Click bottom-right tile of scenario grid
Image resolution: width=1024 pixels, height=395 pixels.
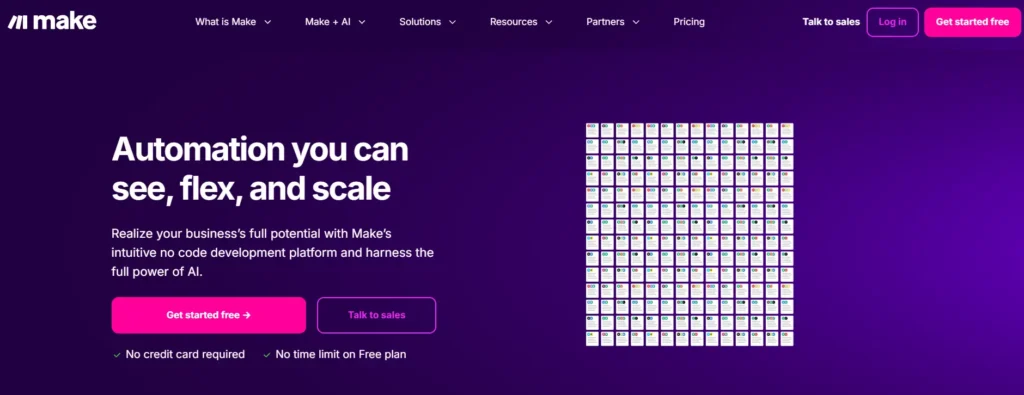786,338
